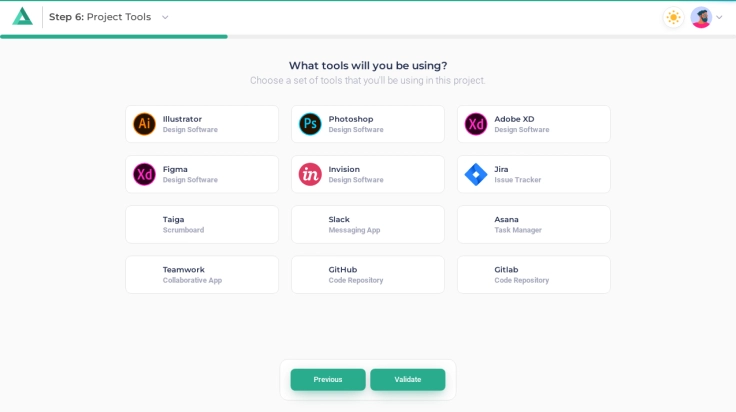Select the Asana Task Manager card
Screen dimensions: 736x412
click(x=534, y=224)
